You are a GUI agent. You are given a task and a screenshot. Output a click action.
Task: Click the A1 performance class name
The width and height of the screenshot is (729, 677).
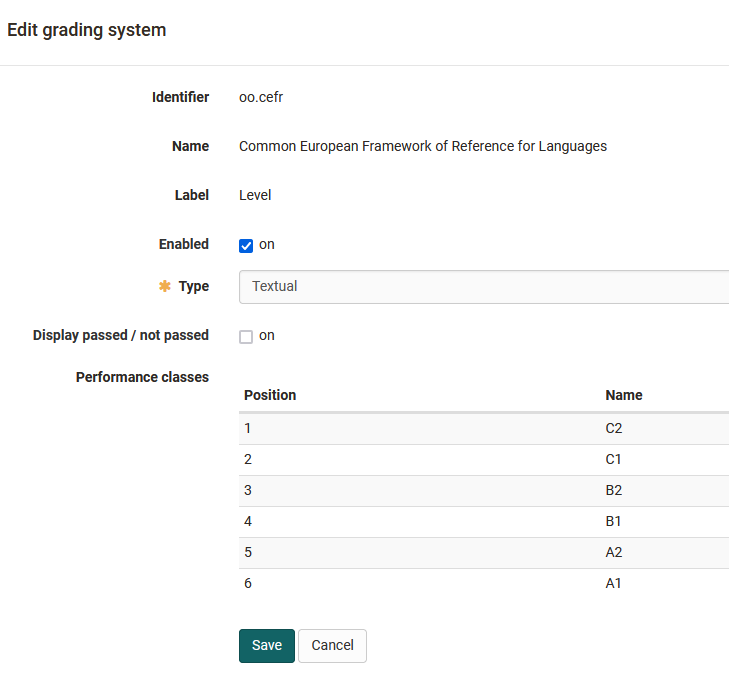click(614, 584)
